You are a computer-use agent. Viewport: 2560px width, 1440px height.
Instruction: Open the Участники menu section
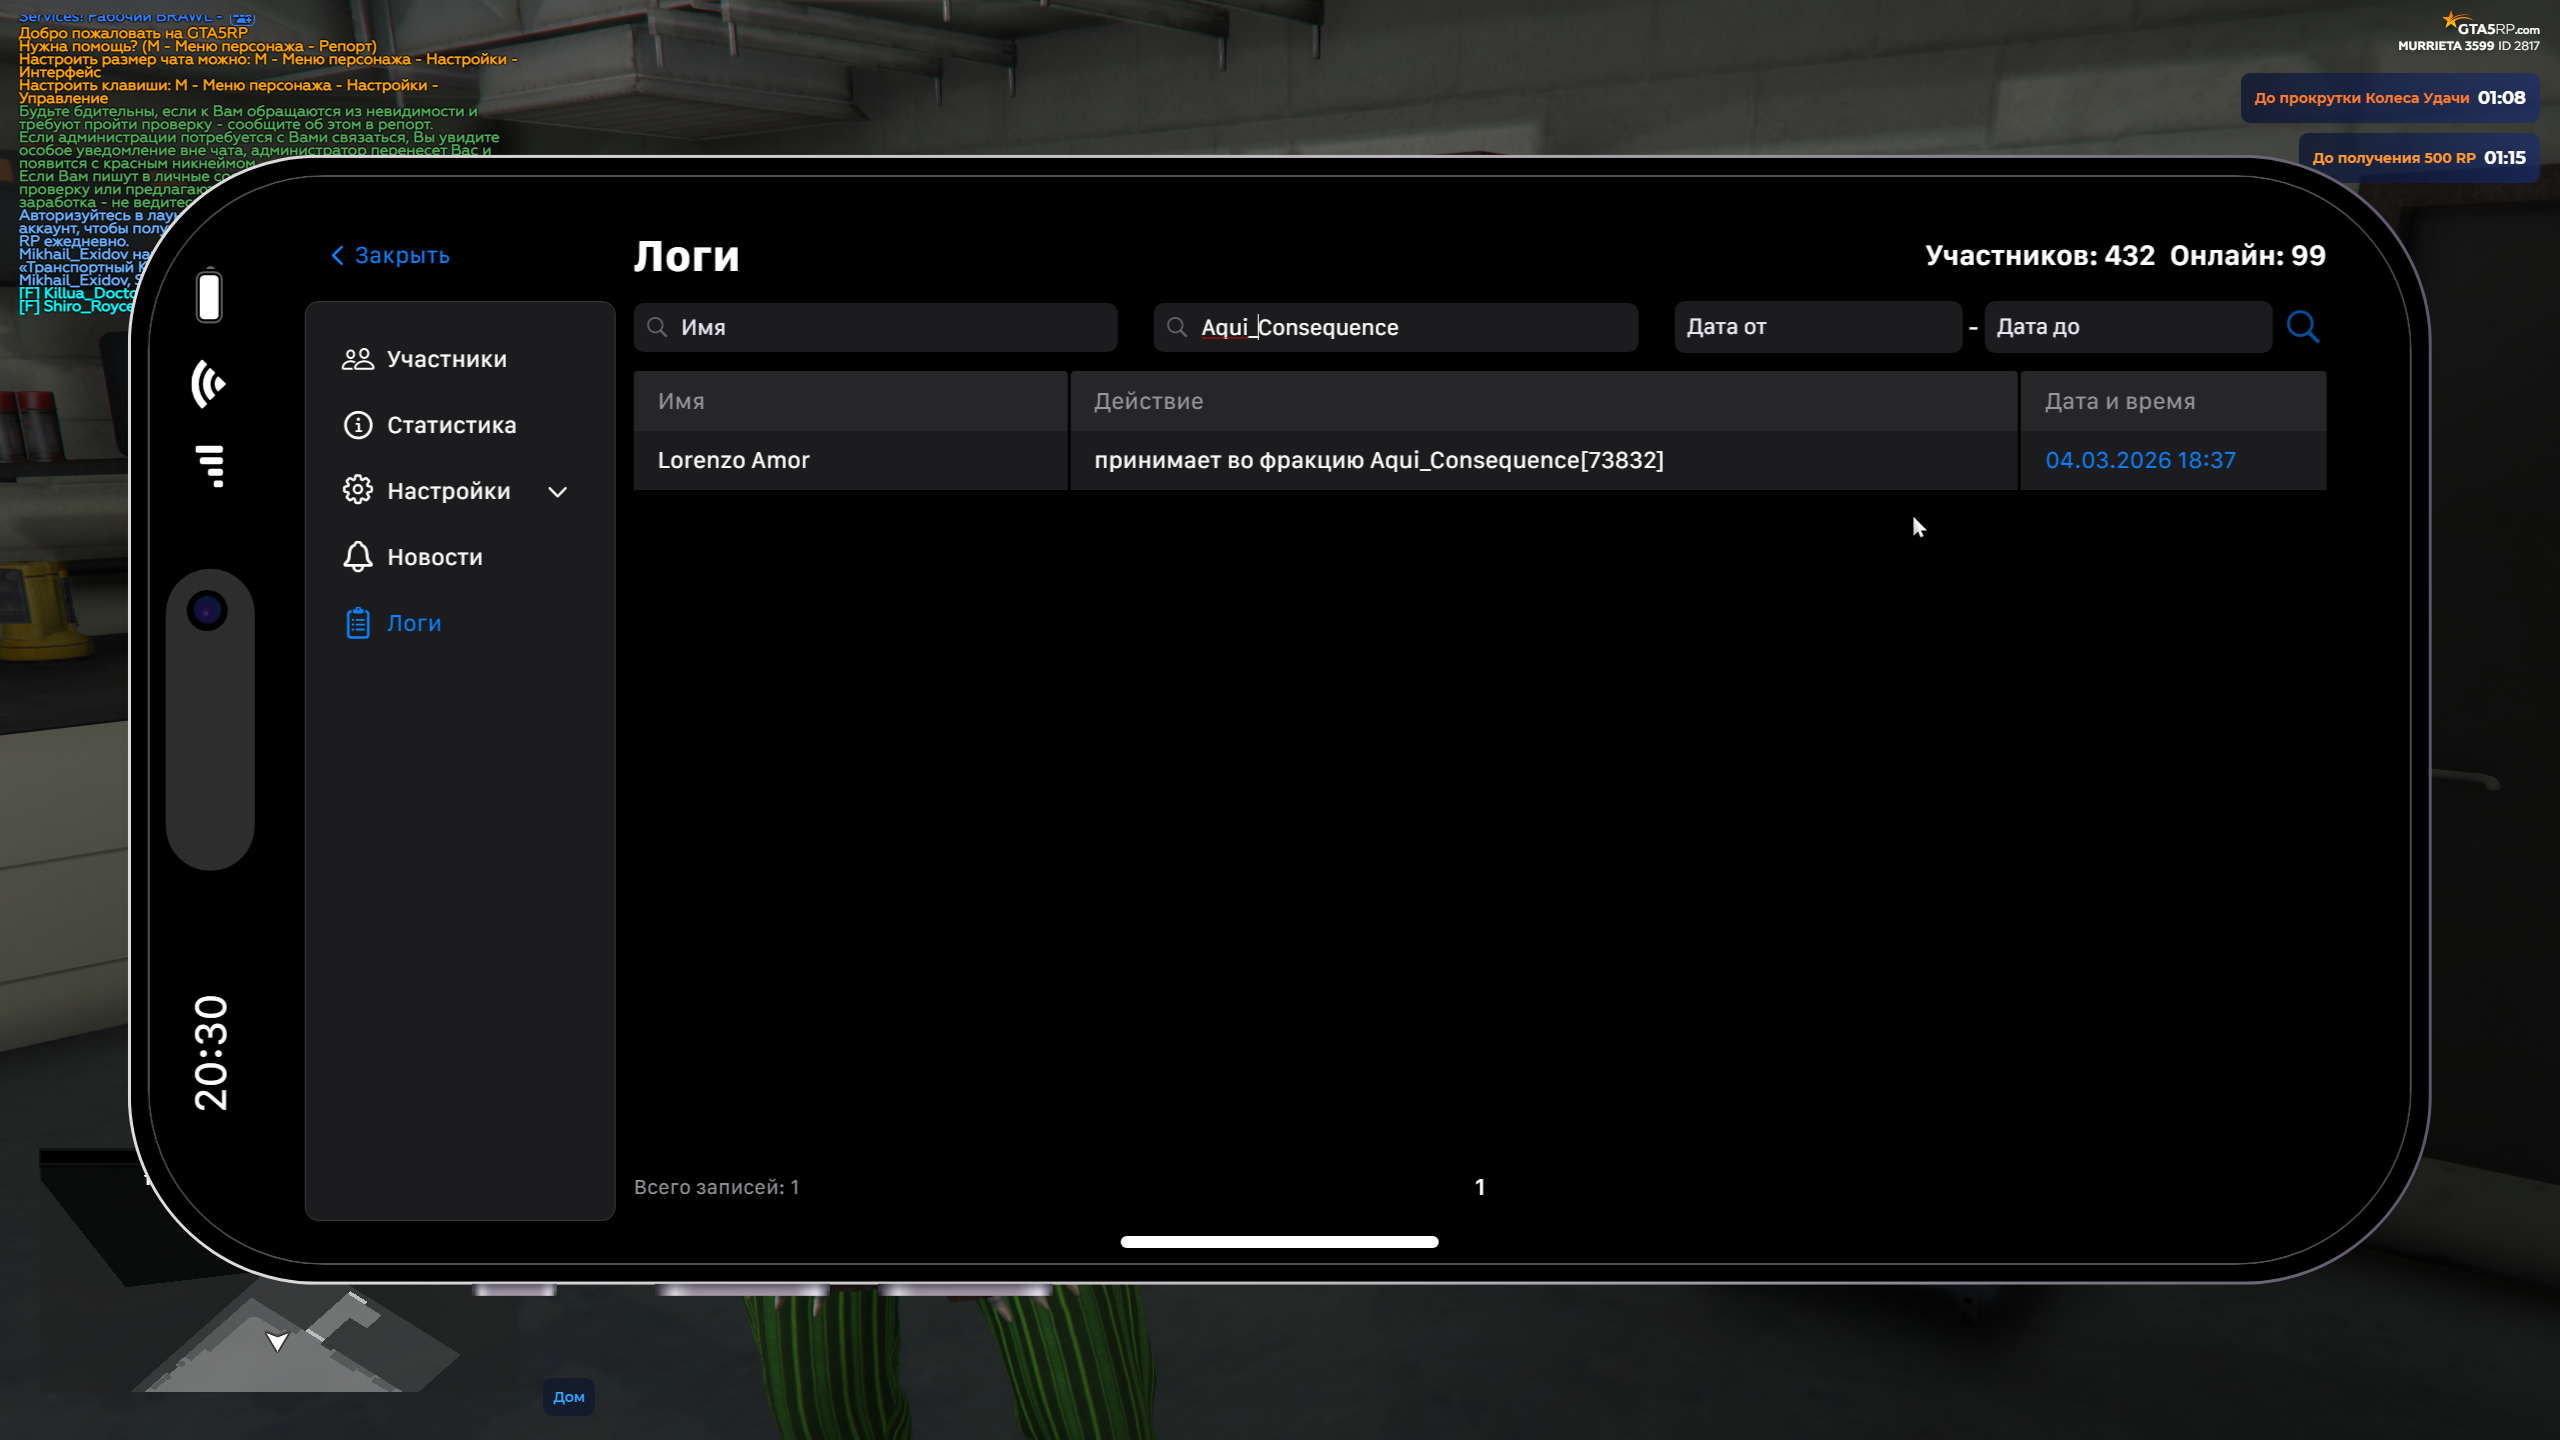[x=446, y=359]
